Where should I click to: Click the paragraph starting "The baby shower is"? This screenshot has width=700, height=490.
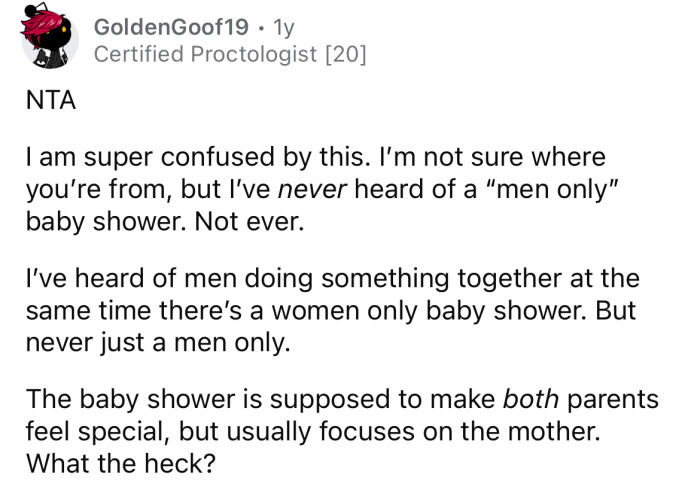340,431
